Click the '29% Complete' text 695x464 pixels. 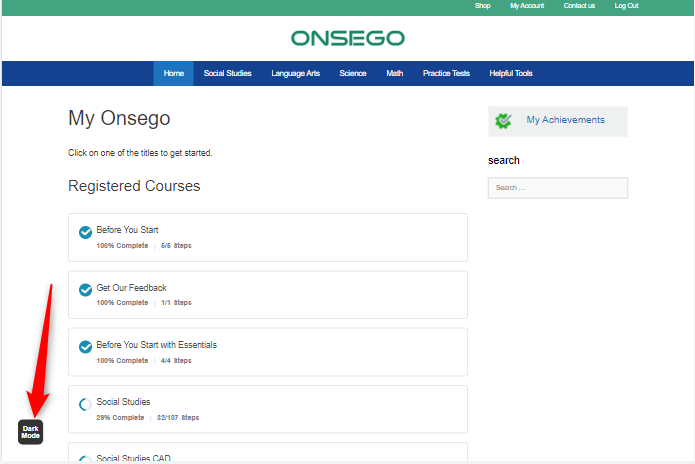[x=120, y=417]
